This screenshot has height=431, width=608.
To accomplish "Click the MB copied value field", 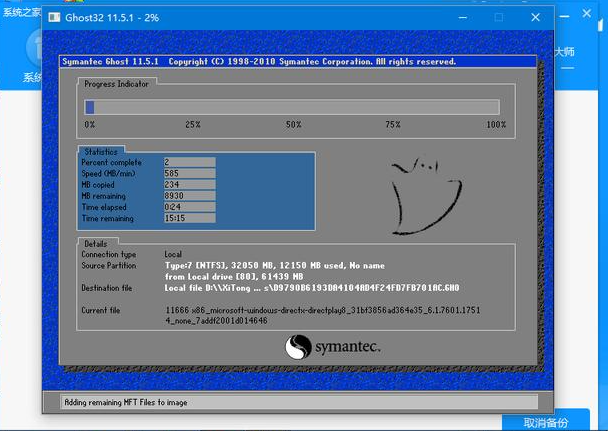I will [188, 184].
